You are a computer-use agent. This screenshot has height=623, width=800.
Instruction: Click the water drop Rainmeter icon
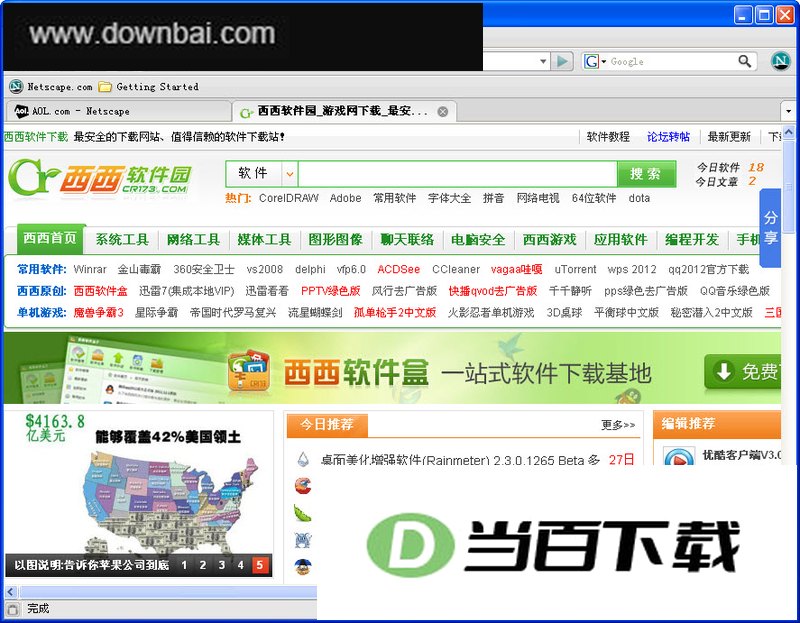coord(303,459)
